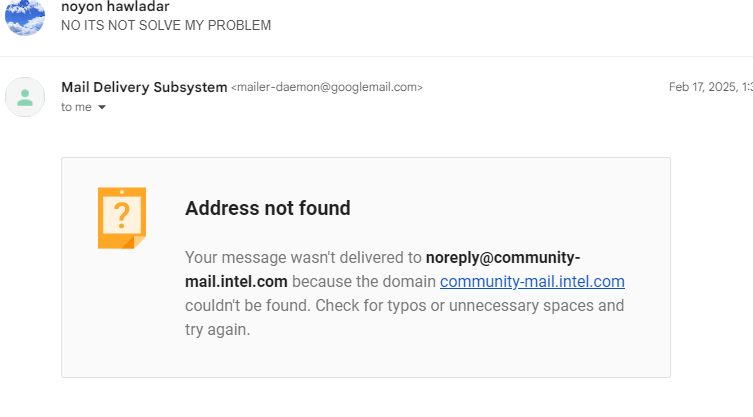Image resolution: width=753 pixels, height=417 pixels.
Task: Click the 'Mail Delivery Subsystem' sender name
Action: click(x=144, y=87)
